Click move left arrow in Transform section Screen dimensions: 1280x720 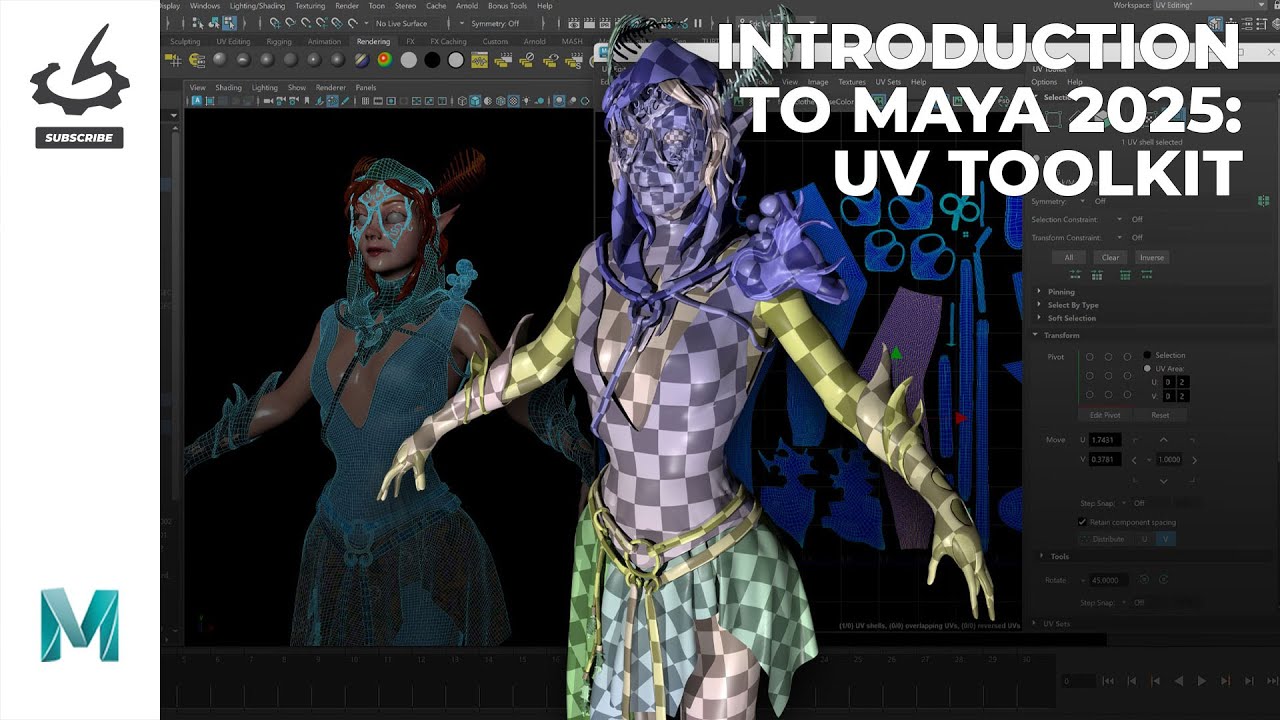[x=1134, y=460]
